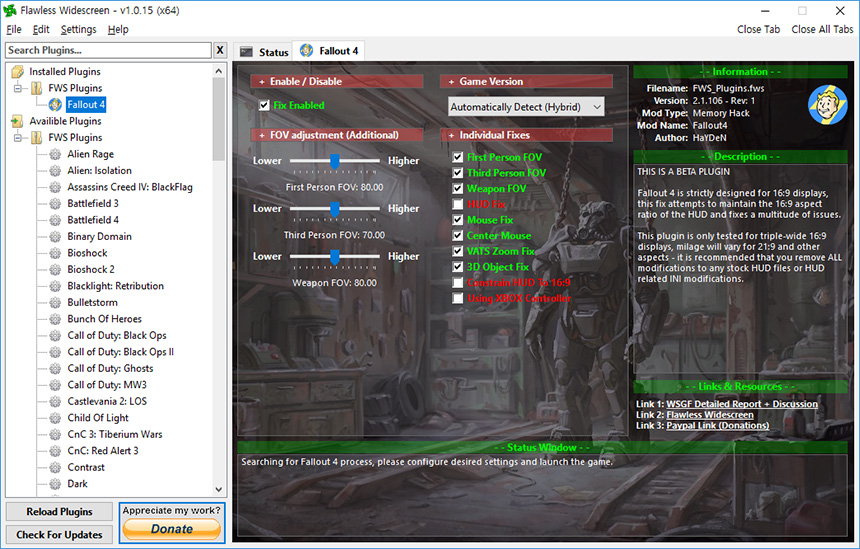Click the Weapon FOV slider handle

click(x=335, y=256)
